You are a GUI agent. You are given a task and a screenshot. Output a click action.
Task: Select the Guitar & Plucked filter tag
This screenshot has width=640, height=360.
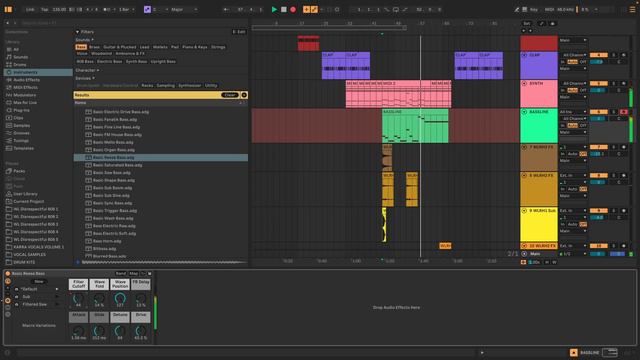(120, 47)
